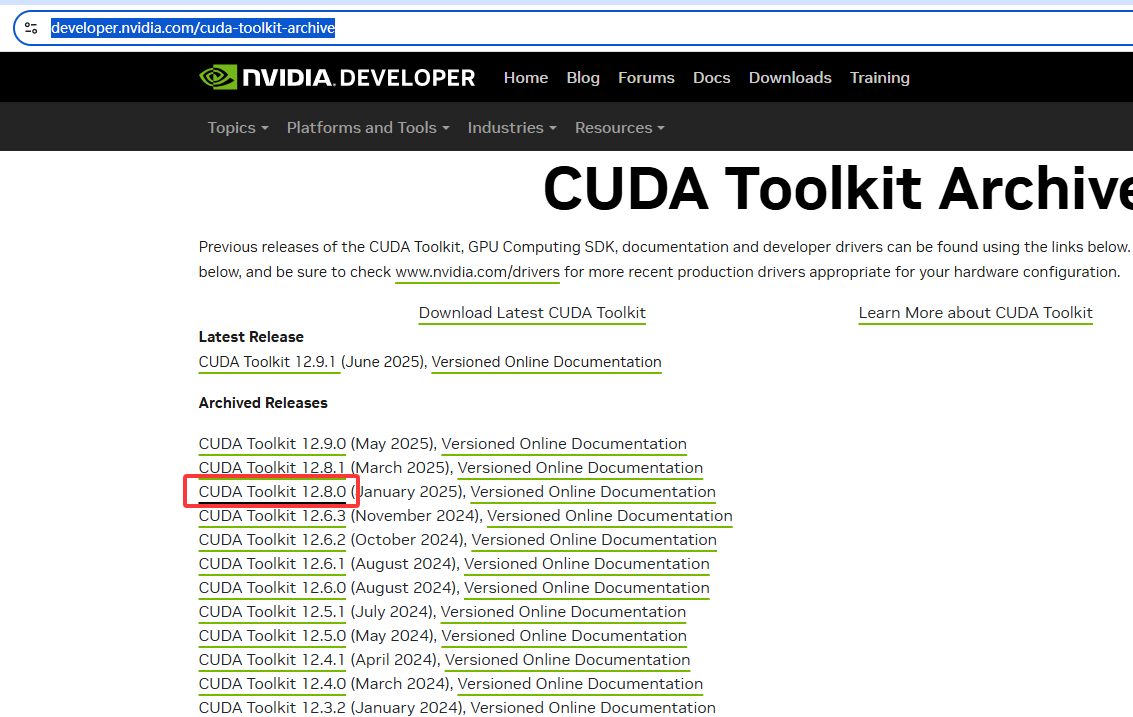Open the Resources dropdown menu
Viewport: 1133px width, 717px height.
619,127
